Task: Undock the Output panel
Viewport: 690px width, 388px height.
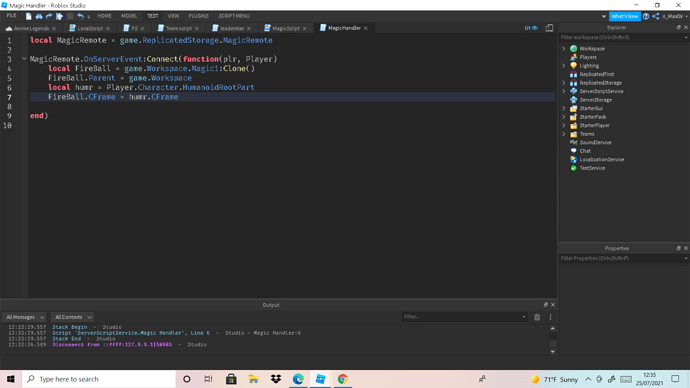Action: tap(546, 304)
